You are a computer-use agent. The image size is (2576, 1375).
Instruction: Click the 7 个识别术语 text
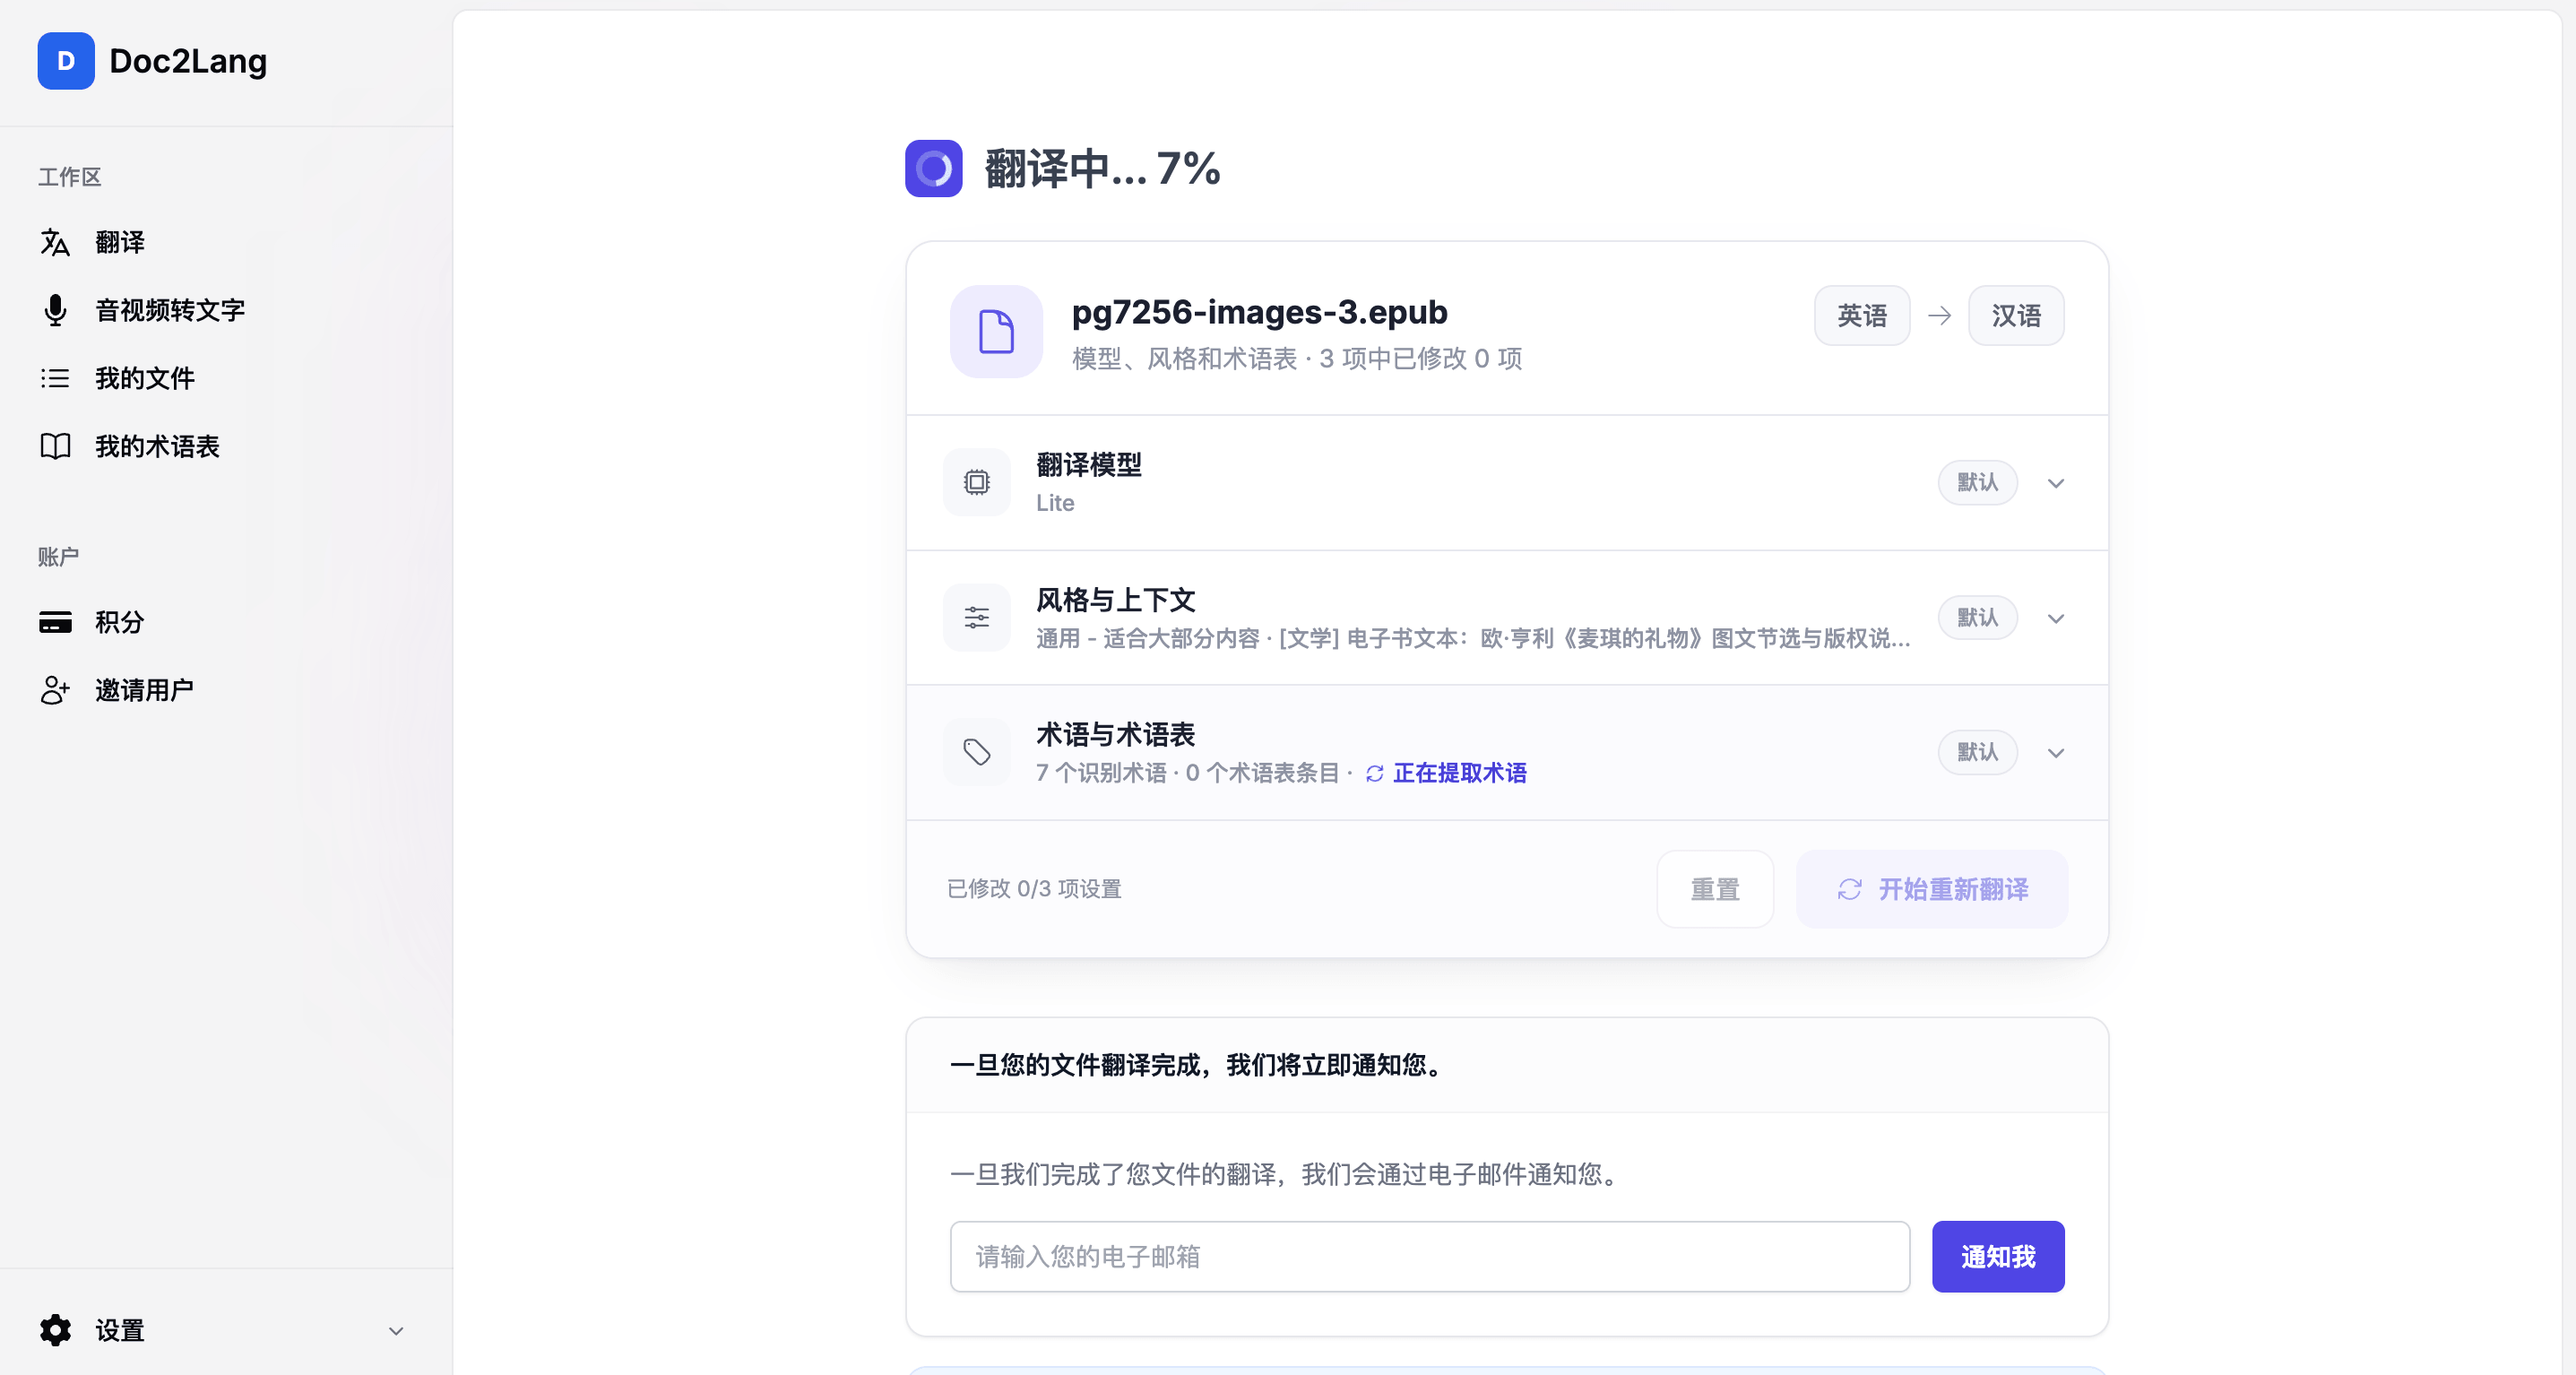1101,773
